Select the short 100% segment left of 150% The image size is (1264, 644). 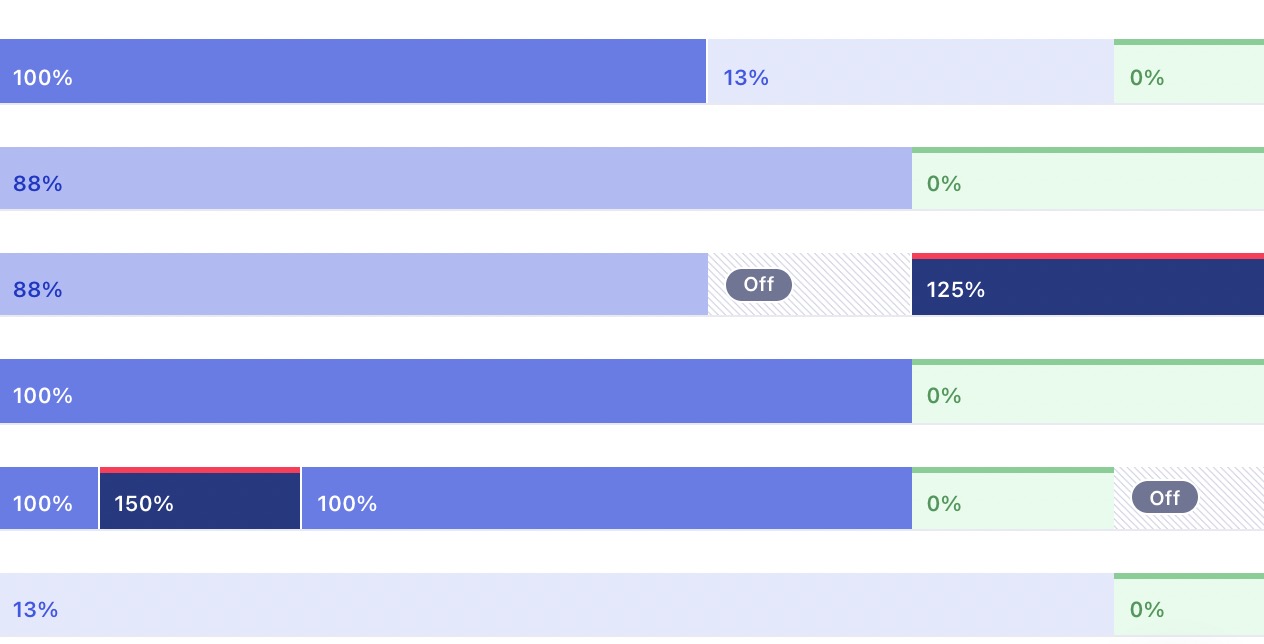click(x=49, y=498)
